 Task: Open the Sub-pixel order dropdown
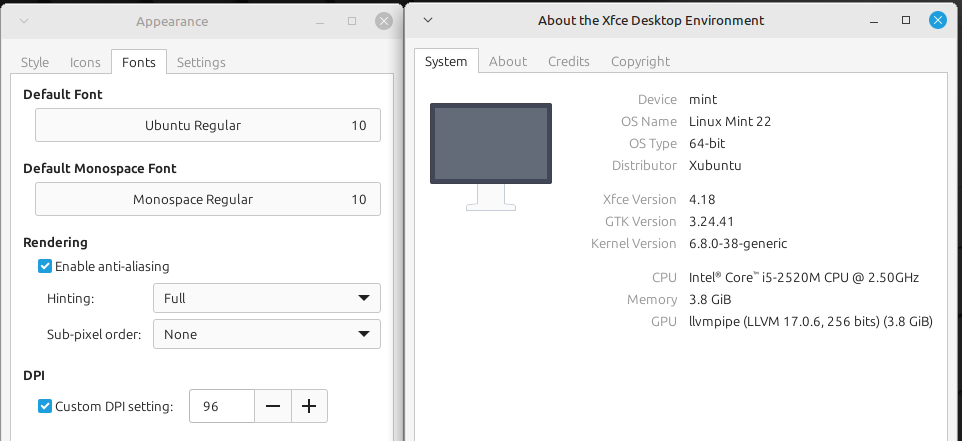pos(266,334)
